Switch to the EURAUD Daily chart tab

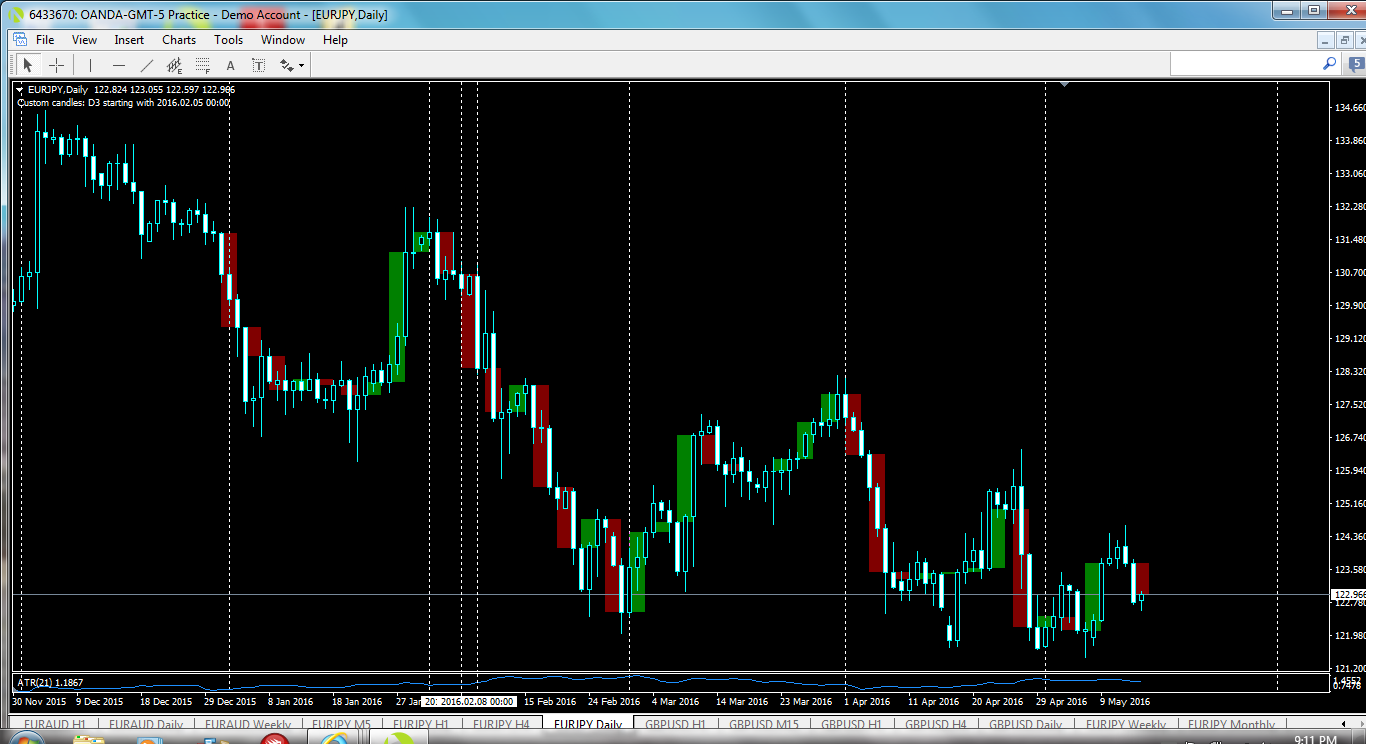point(145,725)
